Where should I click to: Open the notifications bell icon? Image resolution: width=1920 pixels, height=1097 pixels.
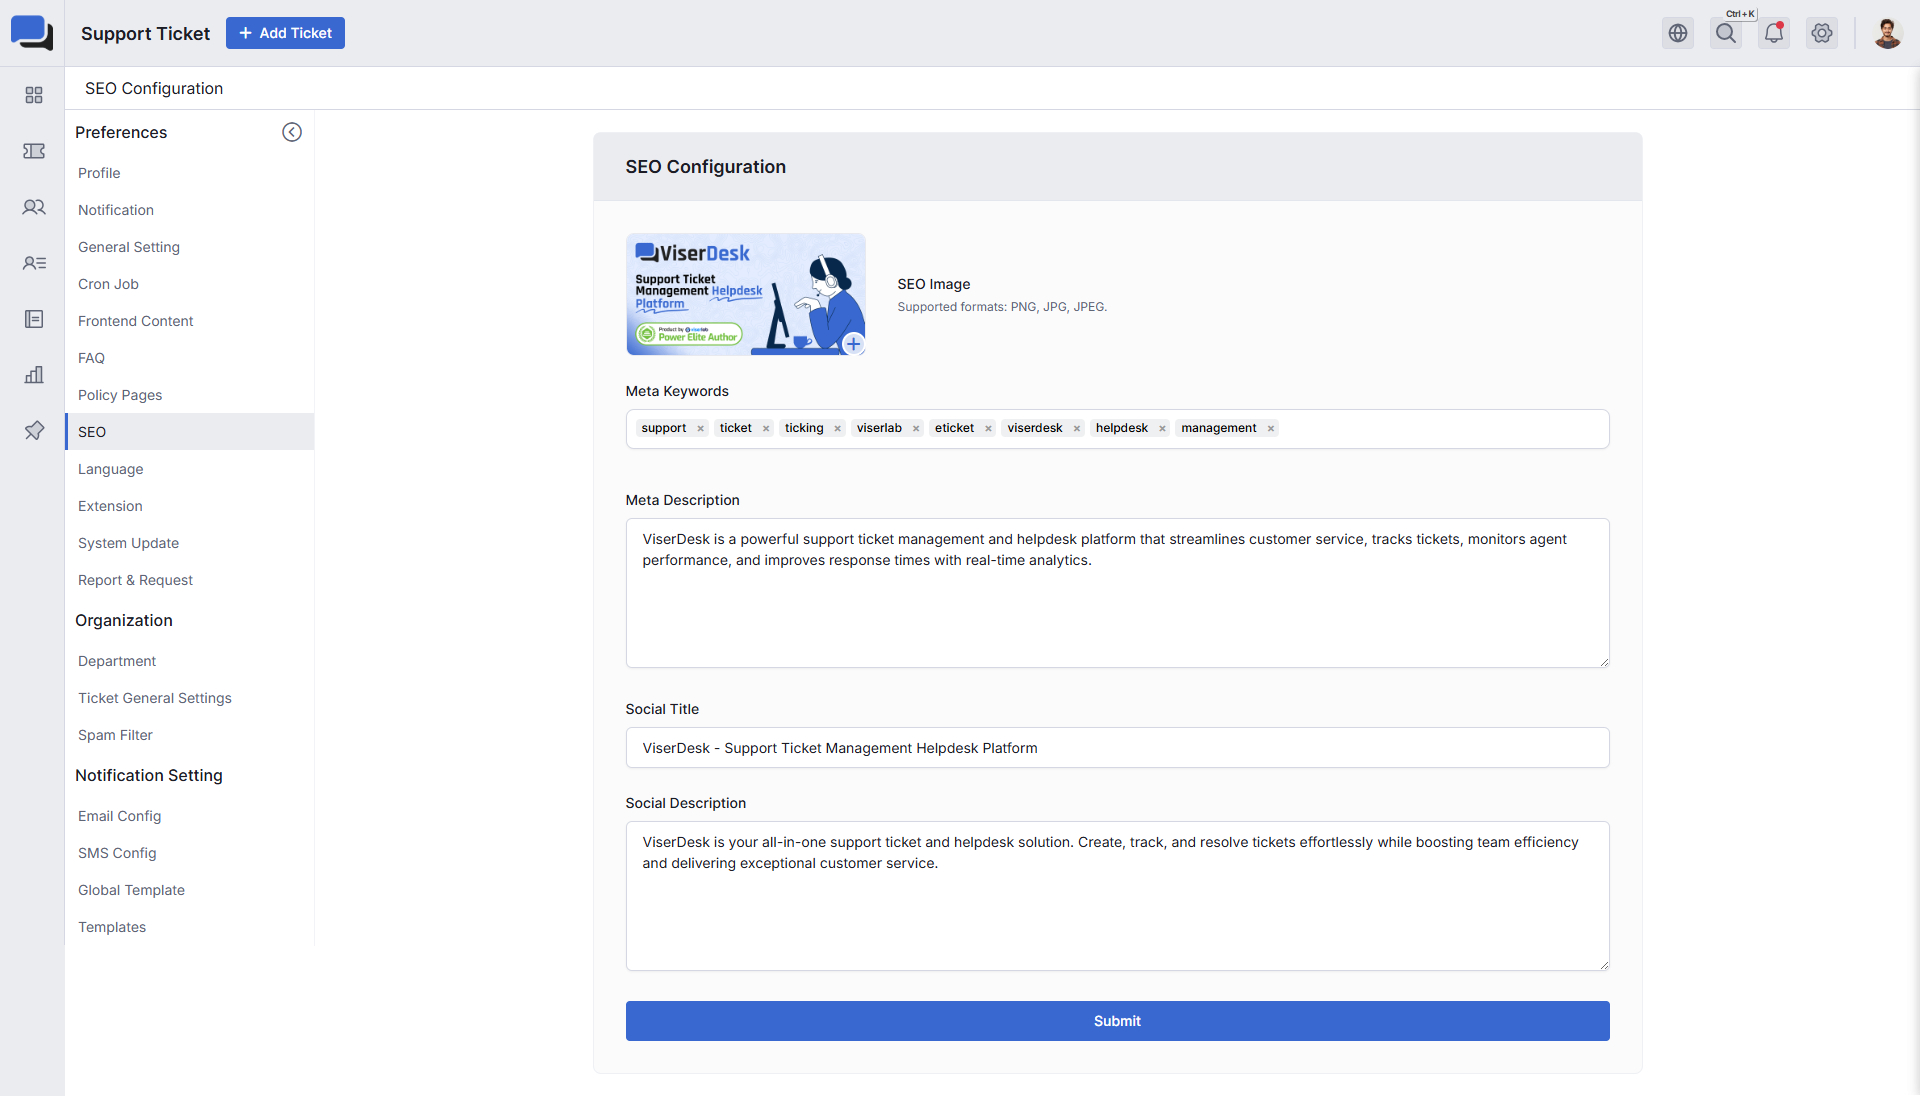[x=1774, y=33]
